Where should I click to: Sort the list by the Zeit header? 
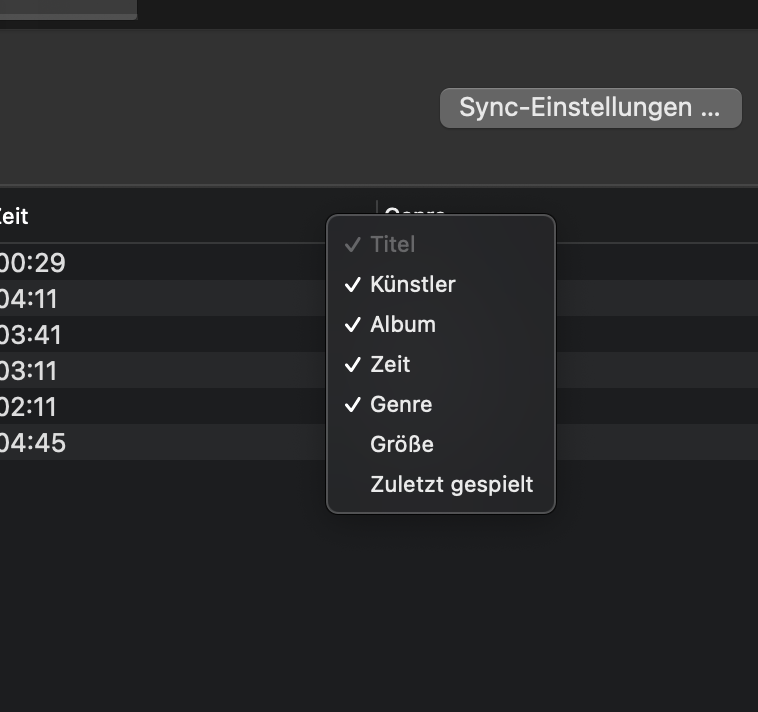click(x=14, y=216)
